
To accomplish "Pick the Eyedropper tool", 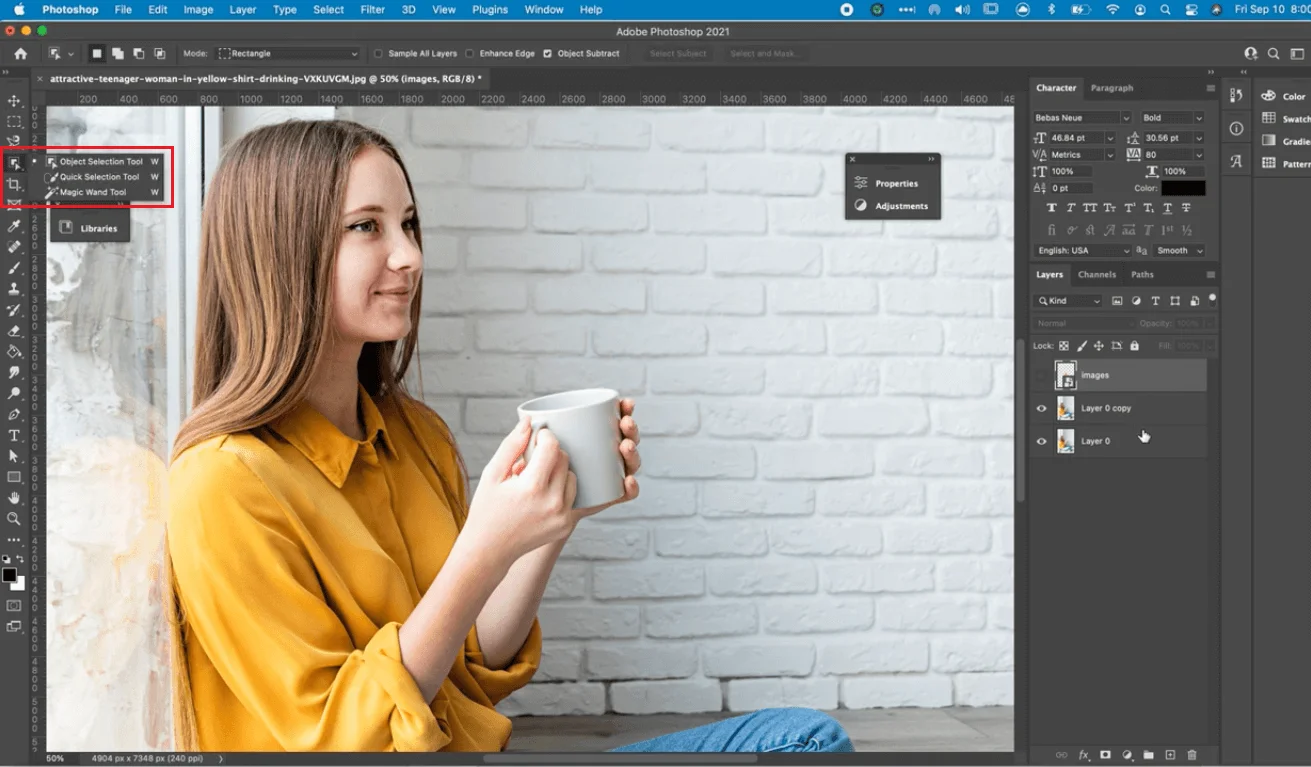I will (14, 226).
